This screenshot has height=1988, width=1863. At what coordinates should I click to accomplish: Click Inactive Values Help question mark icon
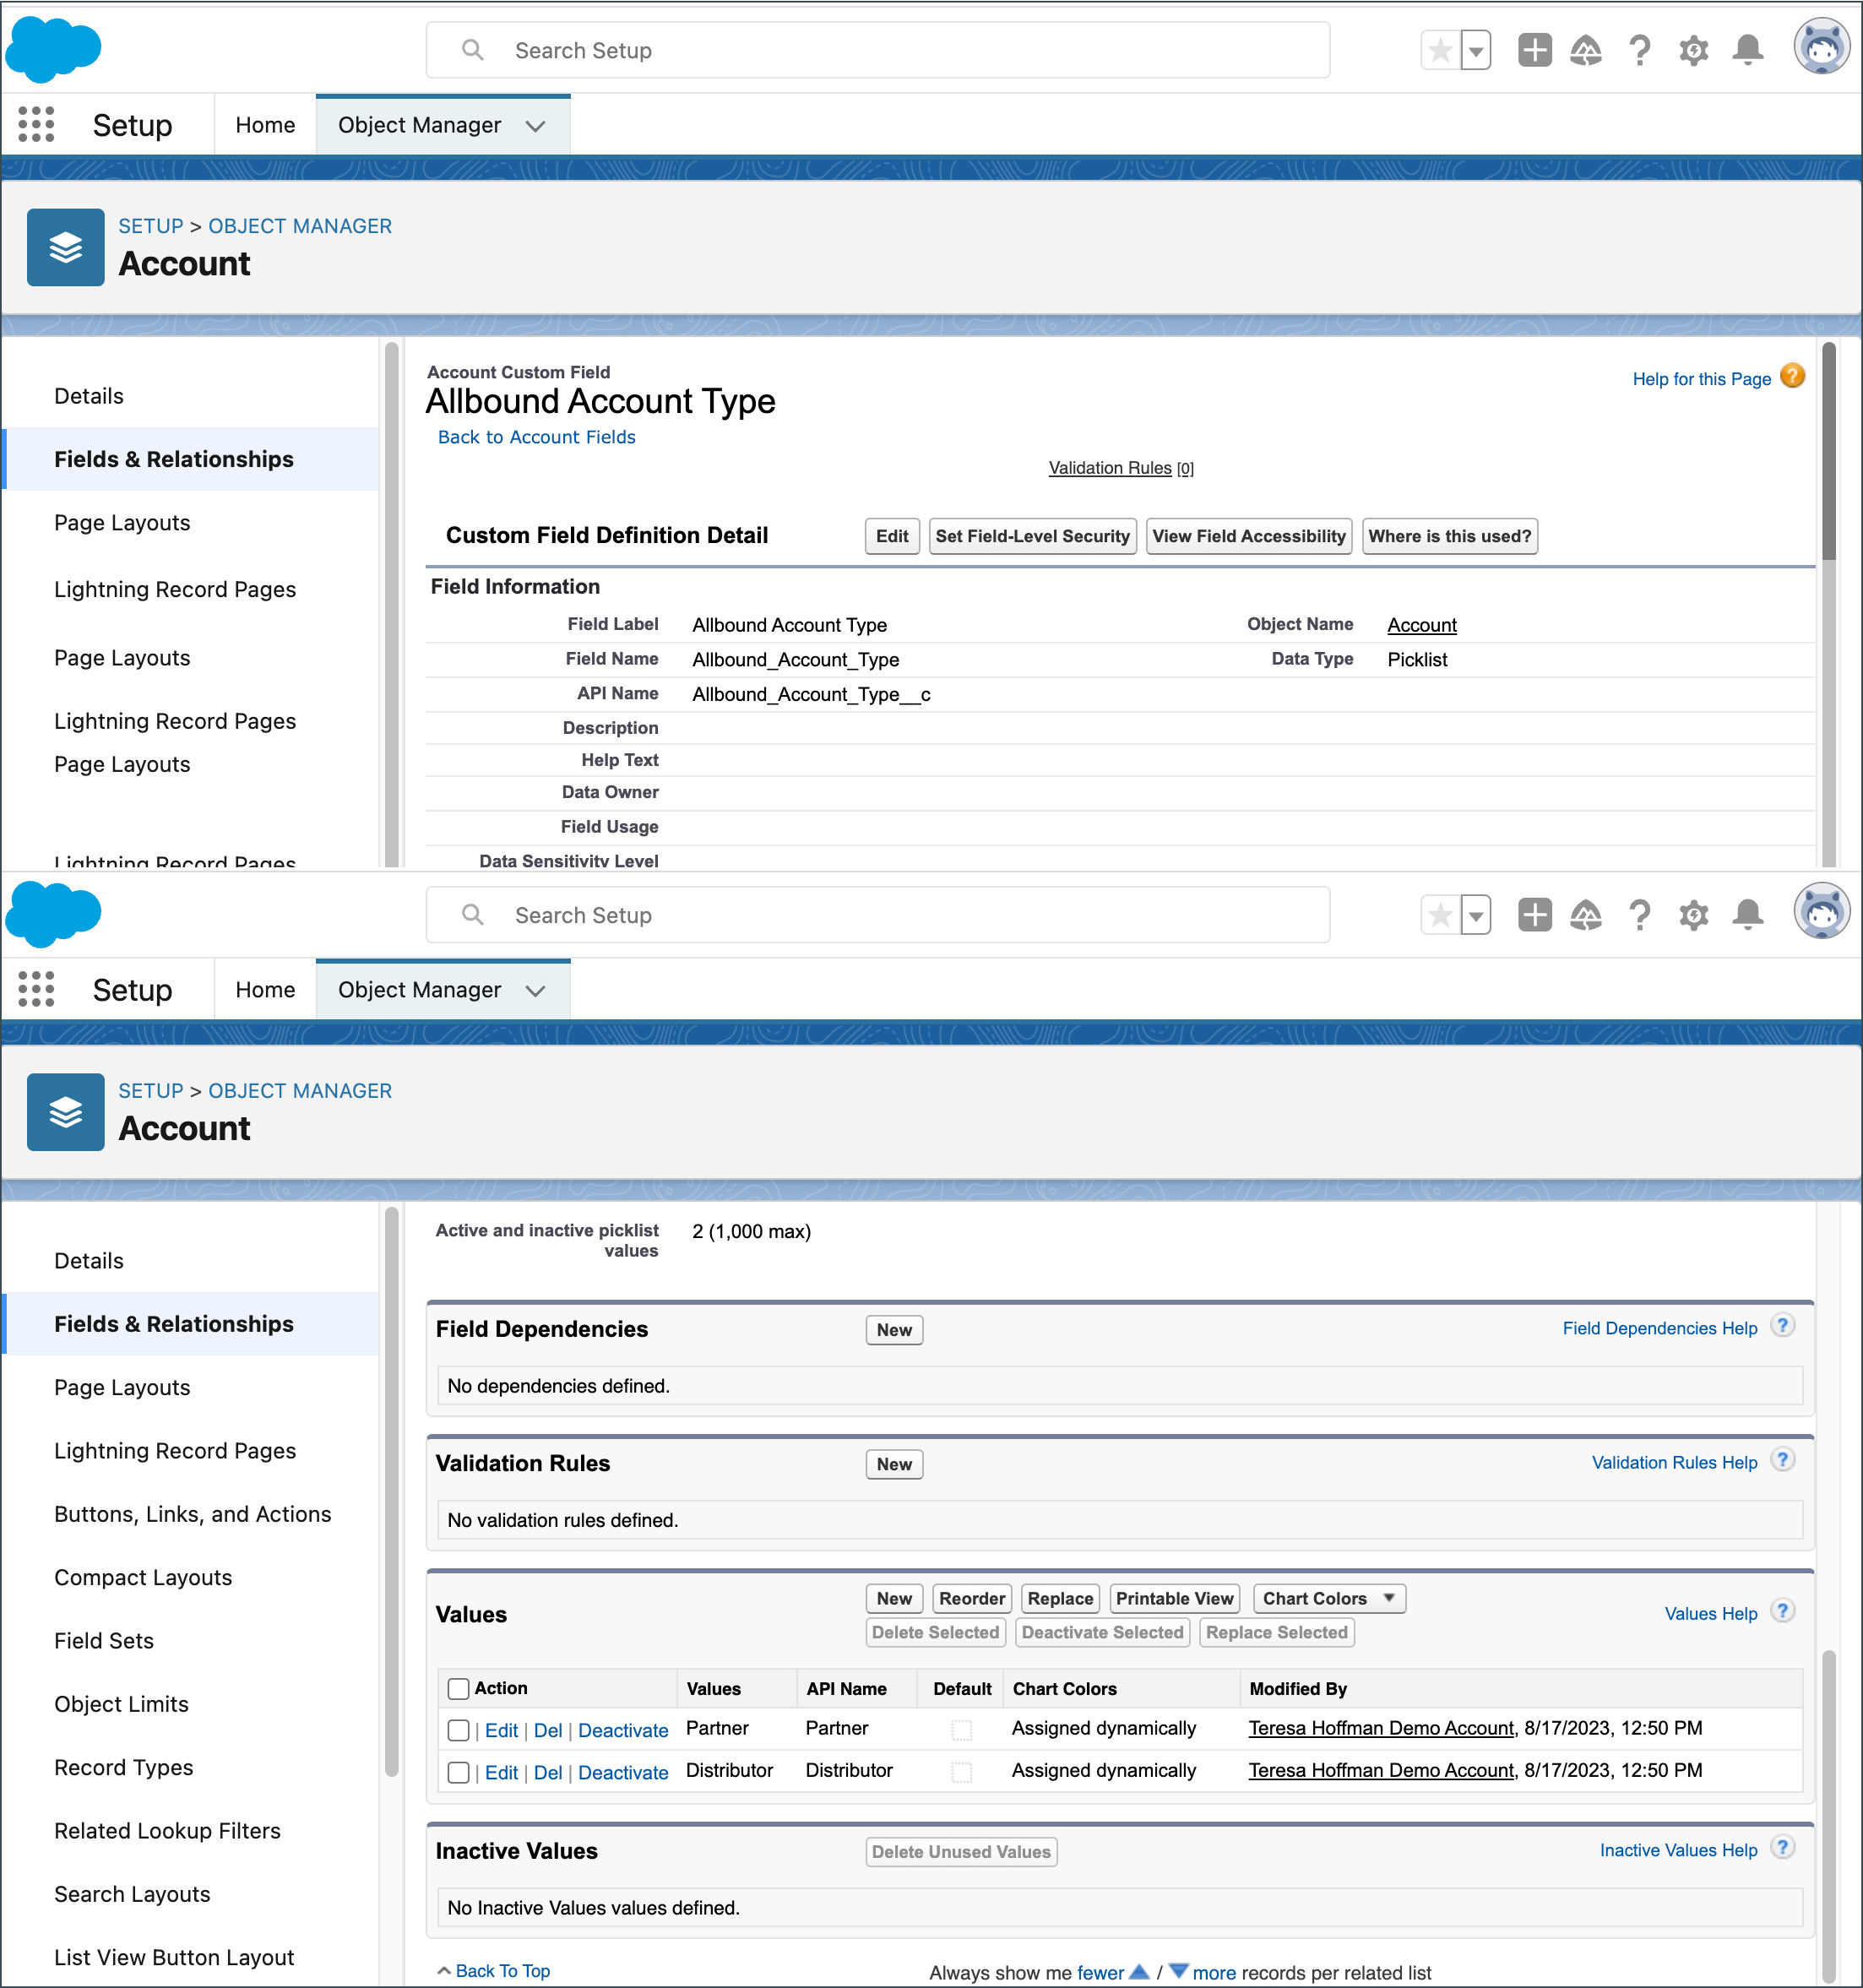point(1782,1848)
